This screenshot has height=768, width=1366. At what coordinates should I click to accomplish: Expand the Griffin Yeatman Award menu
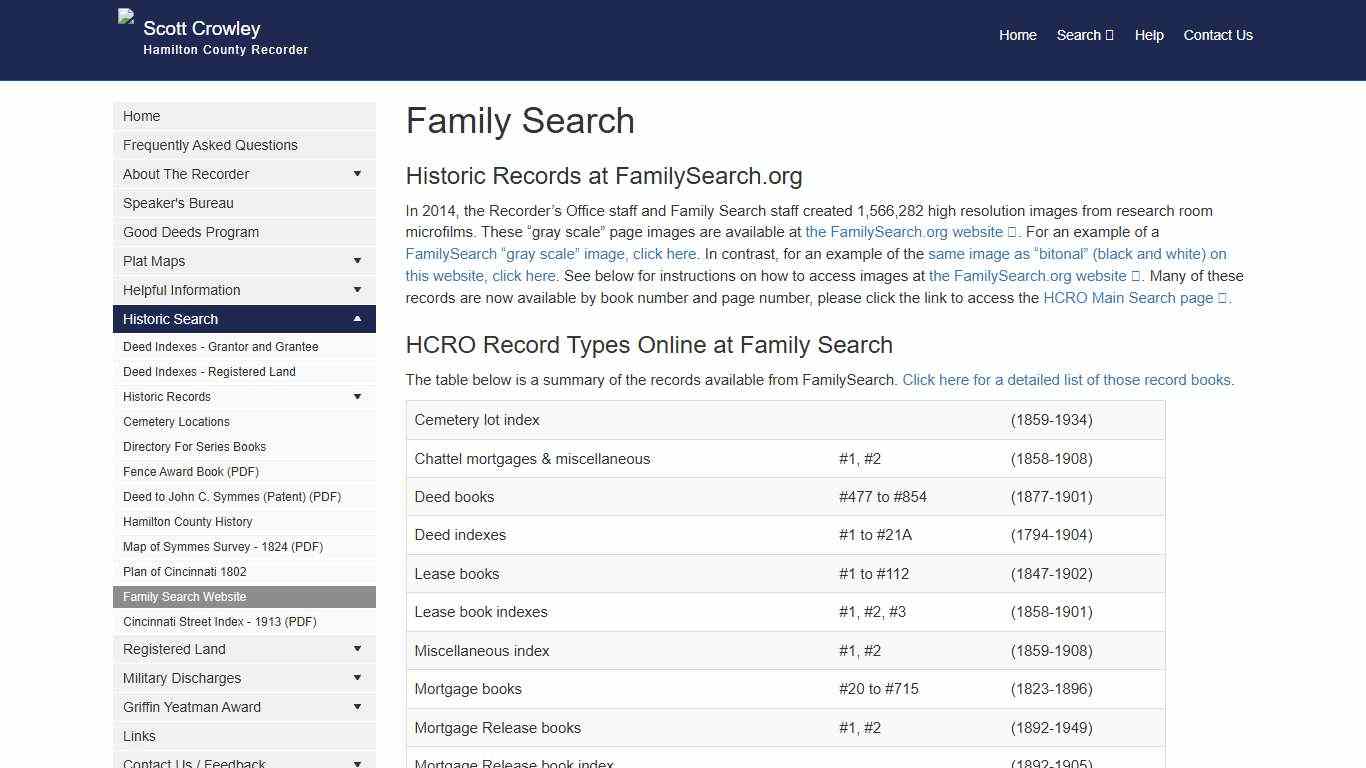tap(357, 707)
